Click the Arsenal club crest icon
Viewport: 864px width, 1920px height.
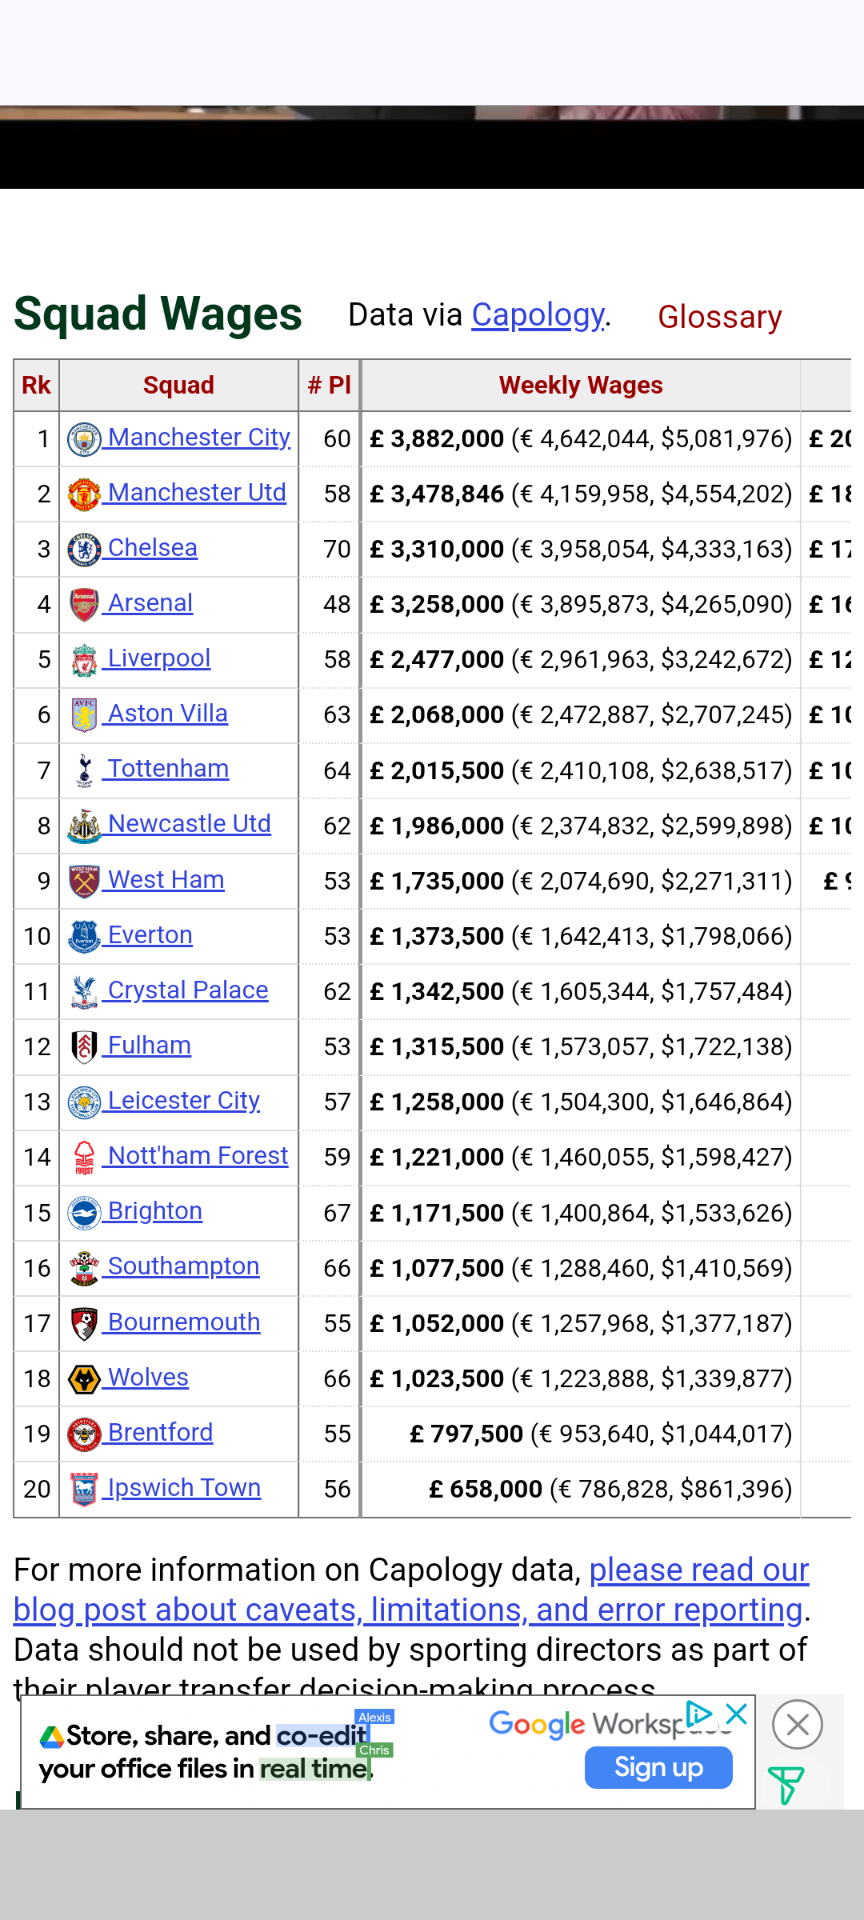click(x=84, y=604)
